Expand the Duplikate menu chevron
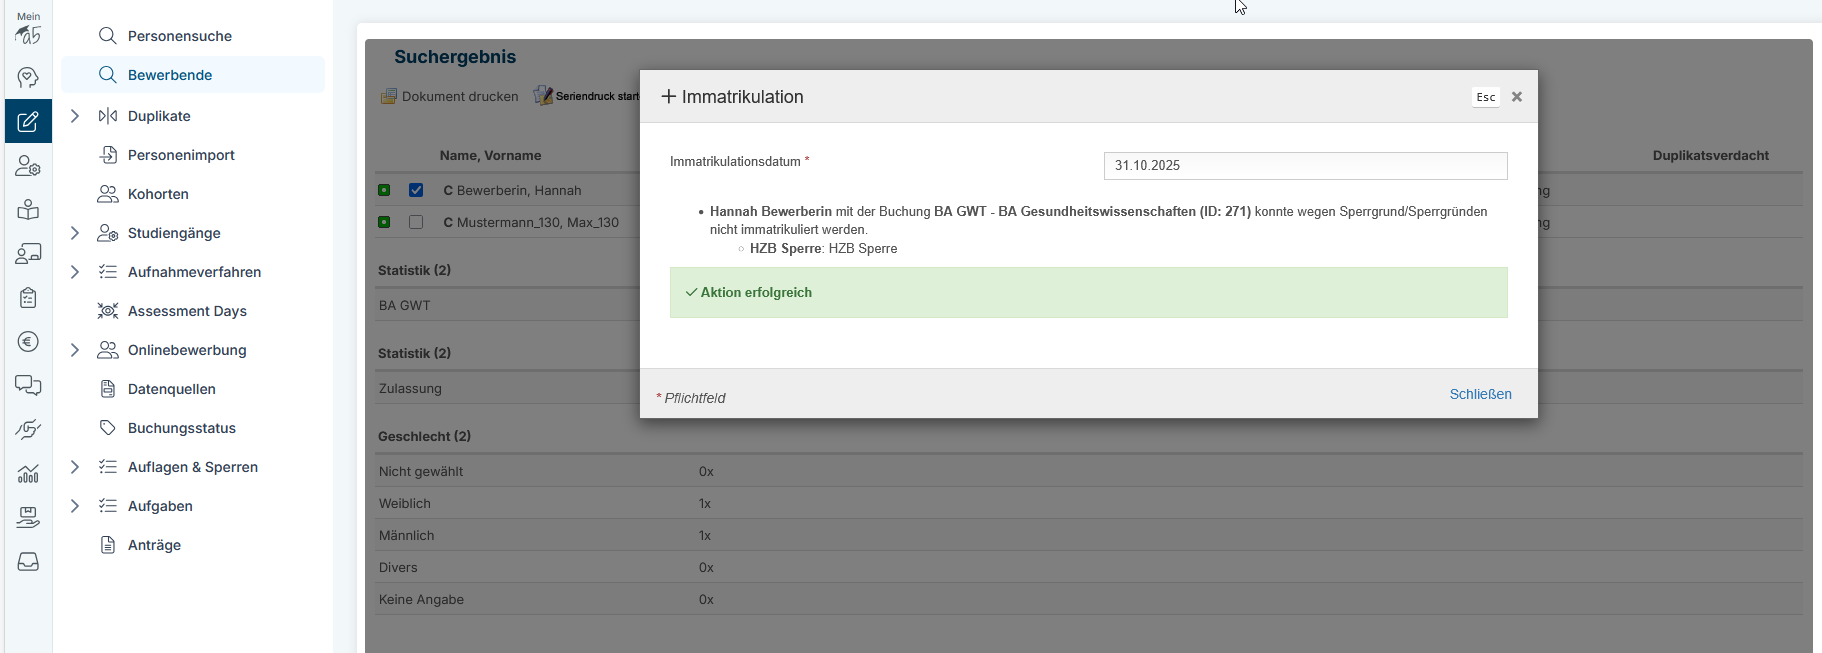1822x653 pixels. coord(75,116)
